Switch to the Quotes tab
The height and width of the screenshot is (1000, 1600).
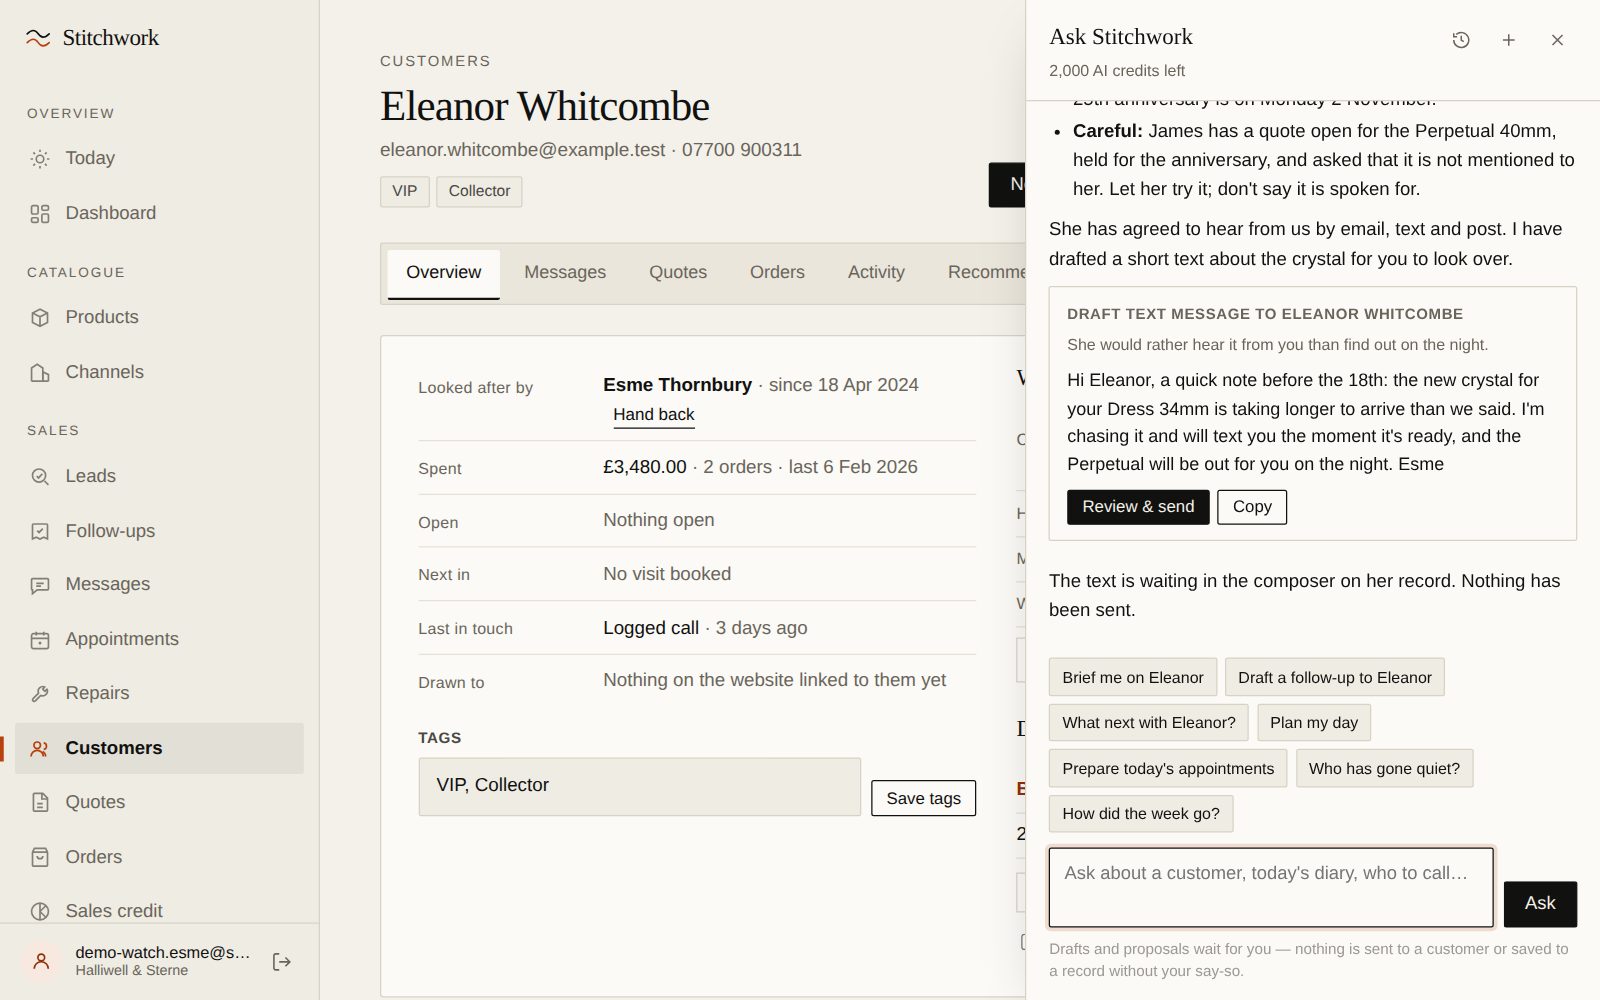click(678, 272)
